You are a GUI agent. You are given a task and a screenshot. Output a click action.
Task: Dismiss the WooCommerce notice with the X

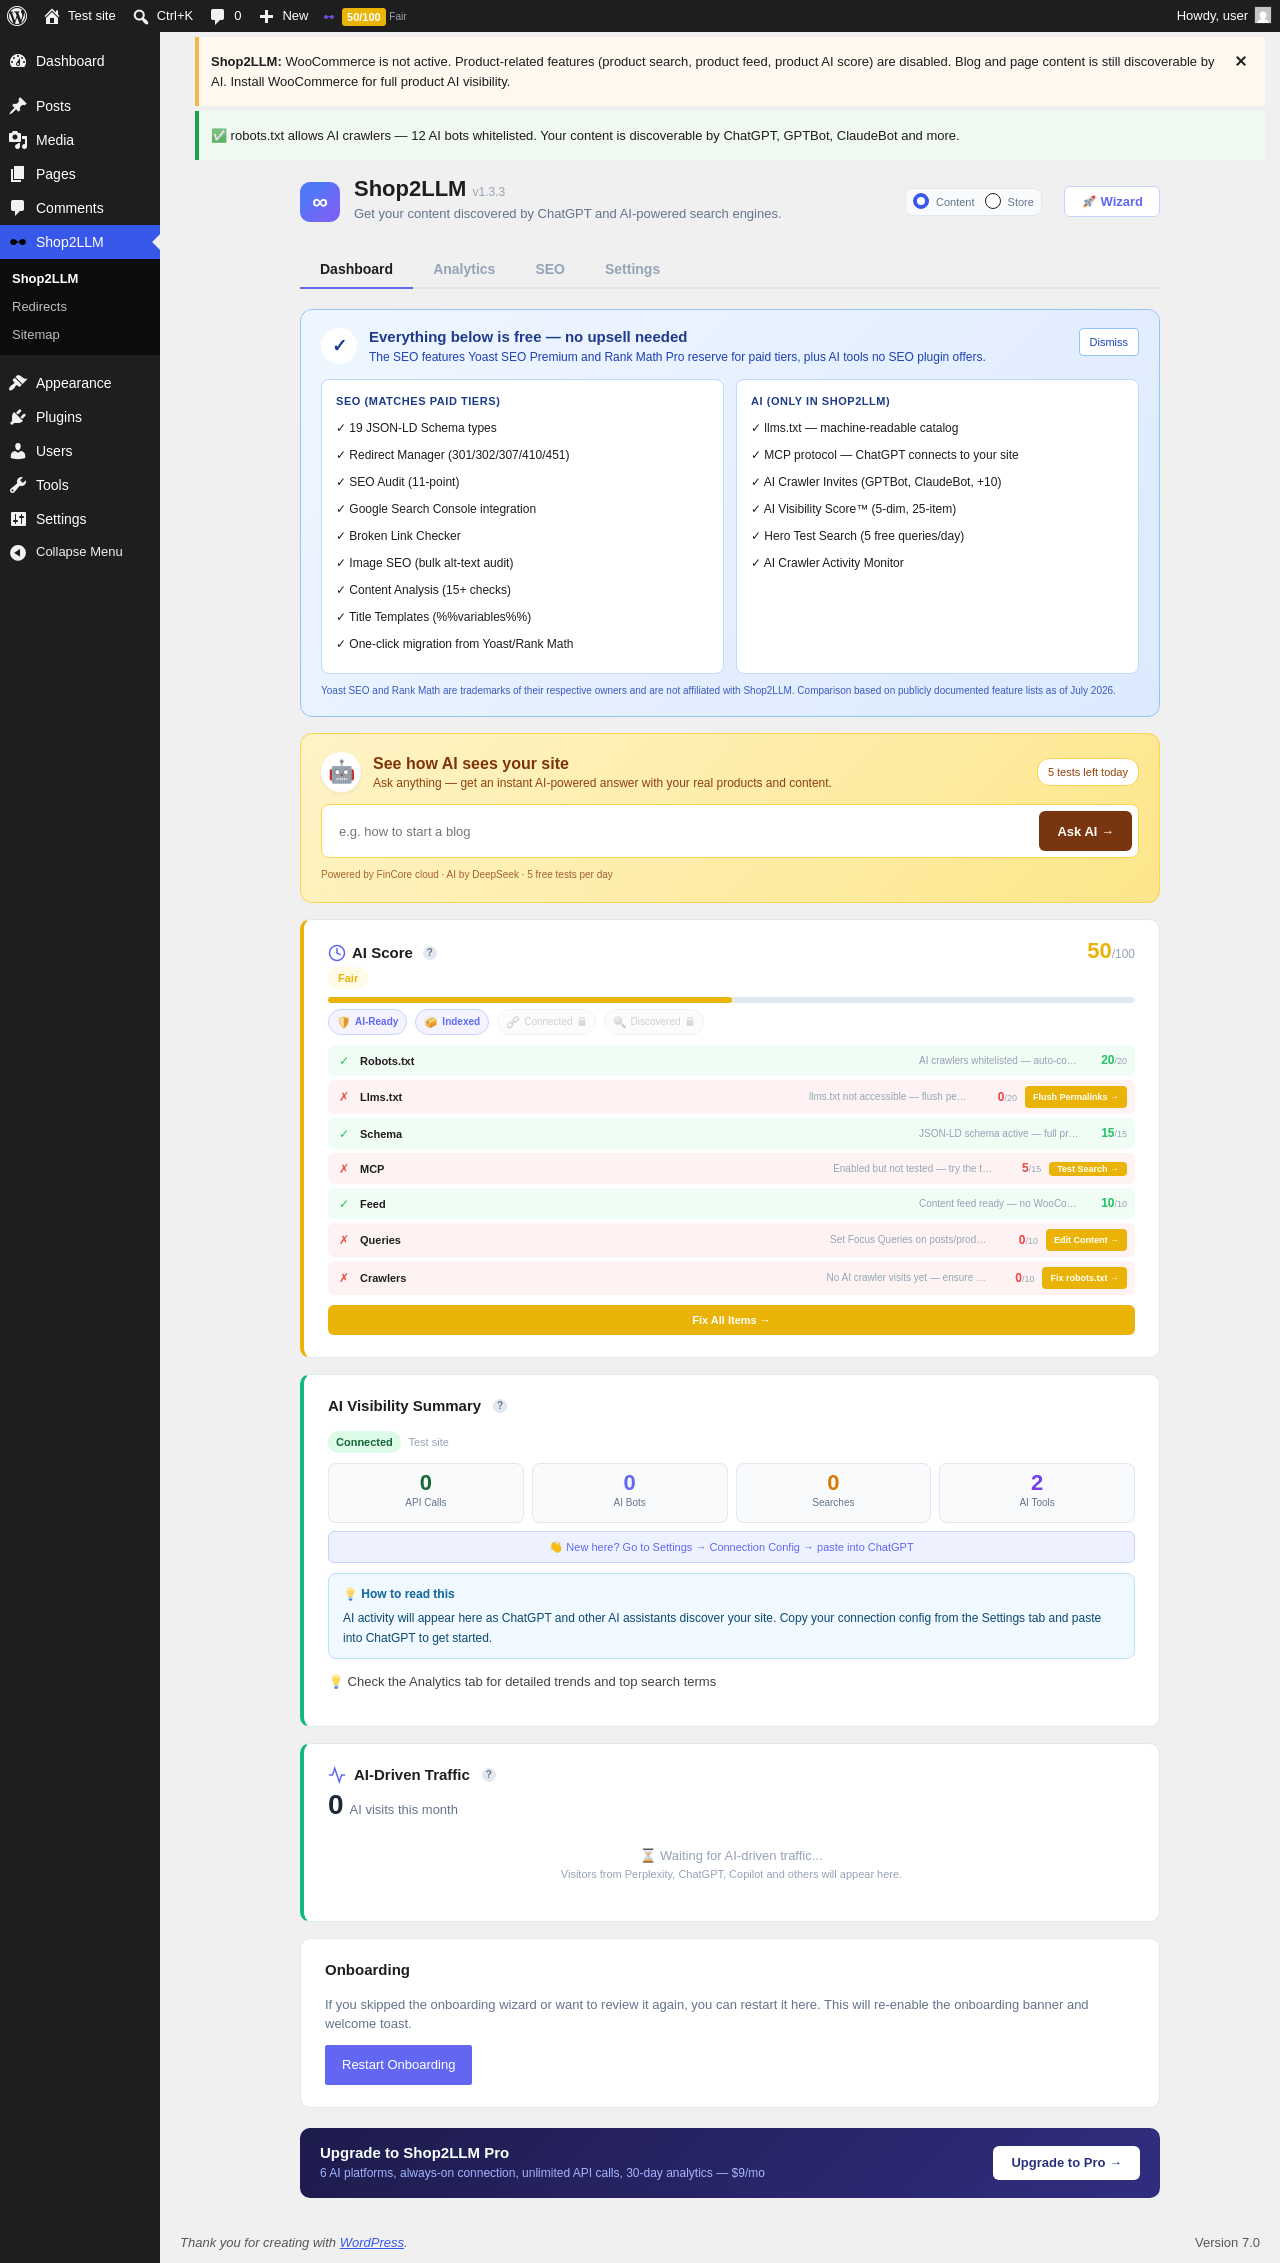click(1241, 61)
